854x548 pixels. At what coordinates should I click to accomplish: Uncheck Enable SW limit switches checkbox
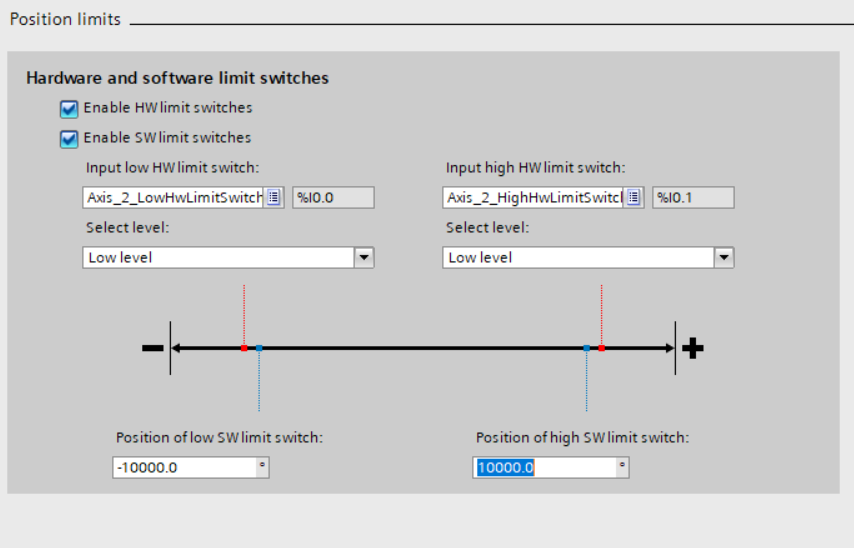(69, 139)
